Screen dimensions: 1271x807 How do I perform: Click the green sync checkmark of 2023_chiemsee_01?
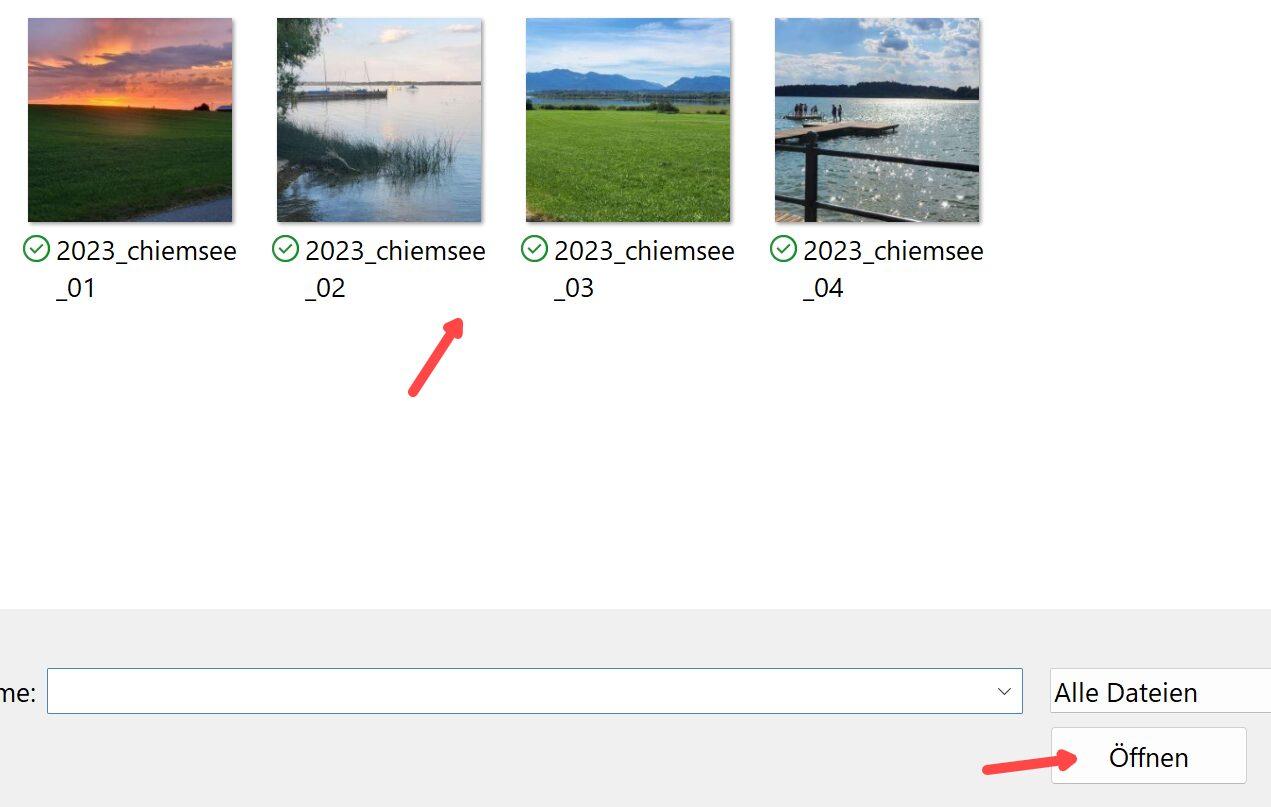(x=37, y=249)
